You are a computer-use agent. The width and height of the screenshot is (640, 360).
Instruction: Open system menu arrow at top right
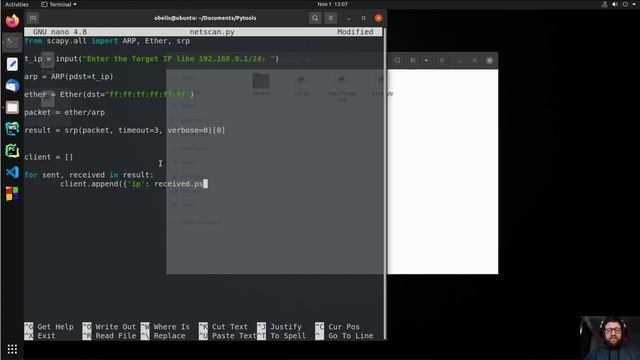point(634,4)
